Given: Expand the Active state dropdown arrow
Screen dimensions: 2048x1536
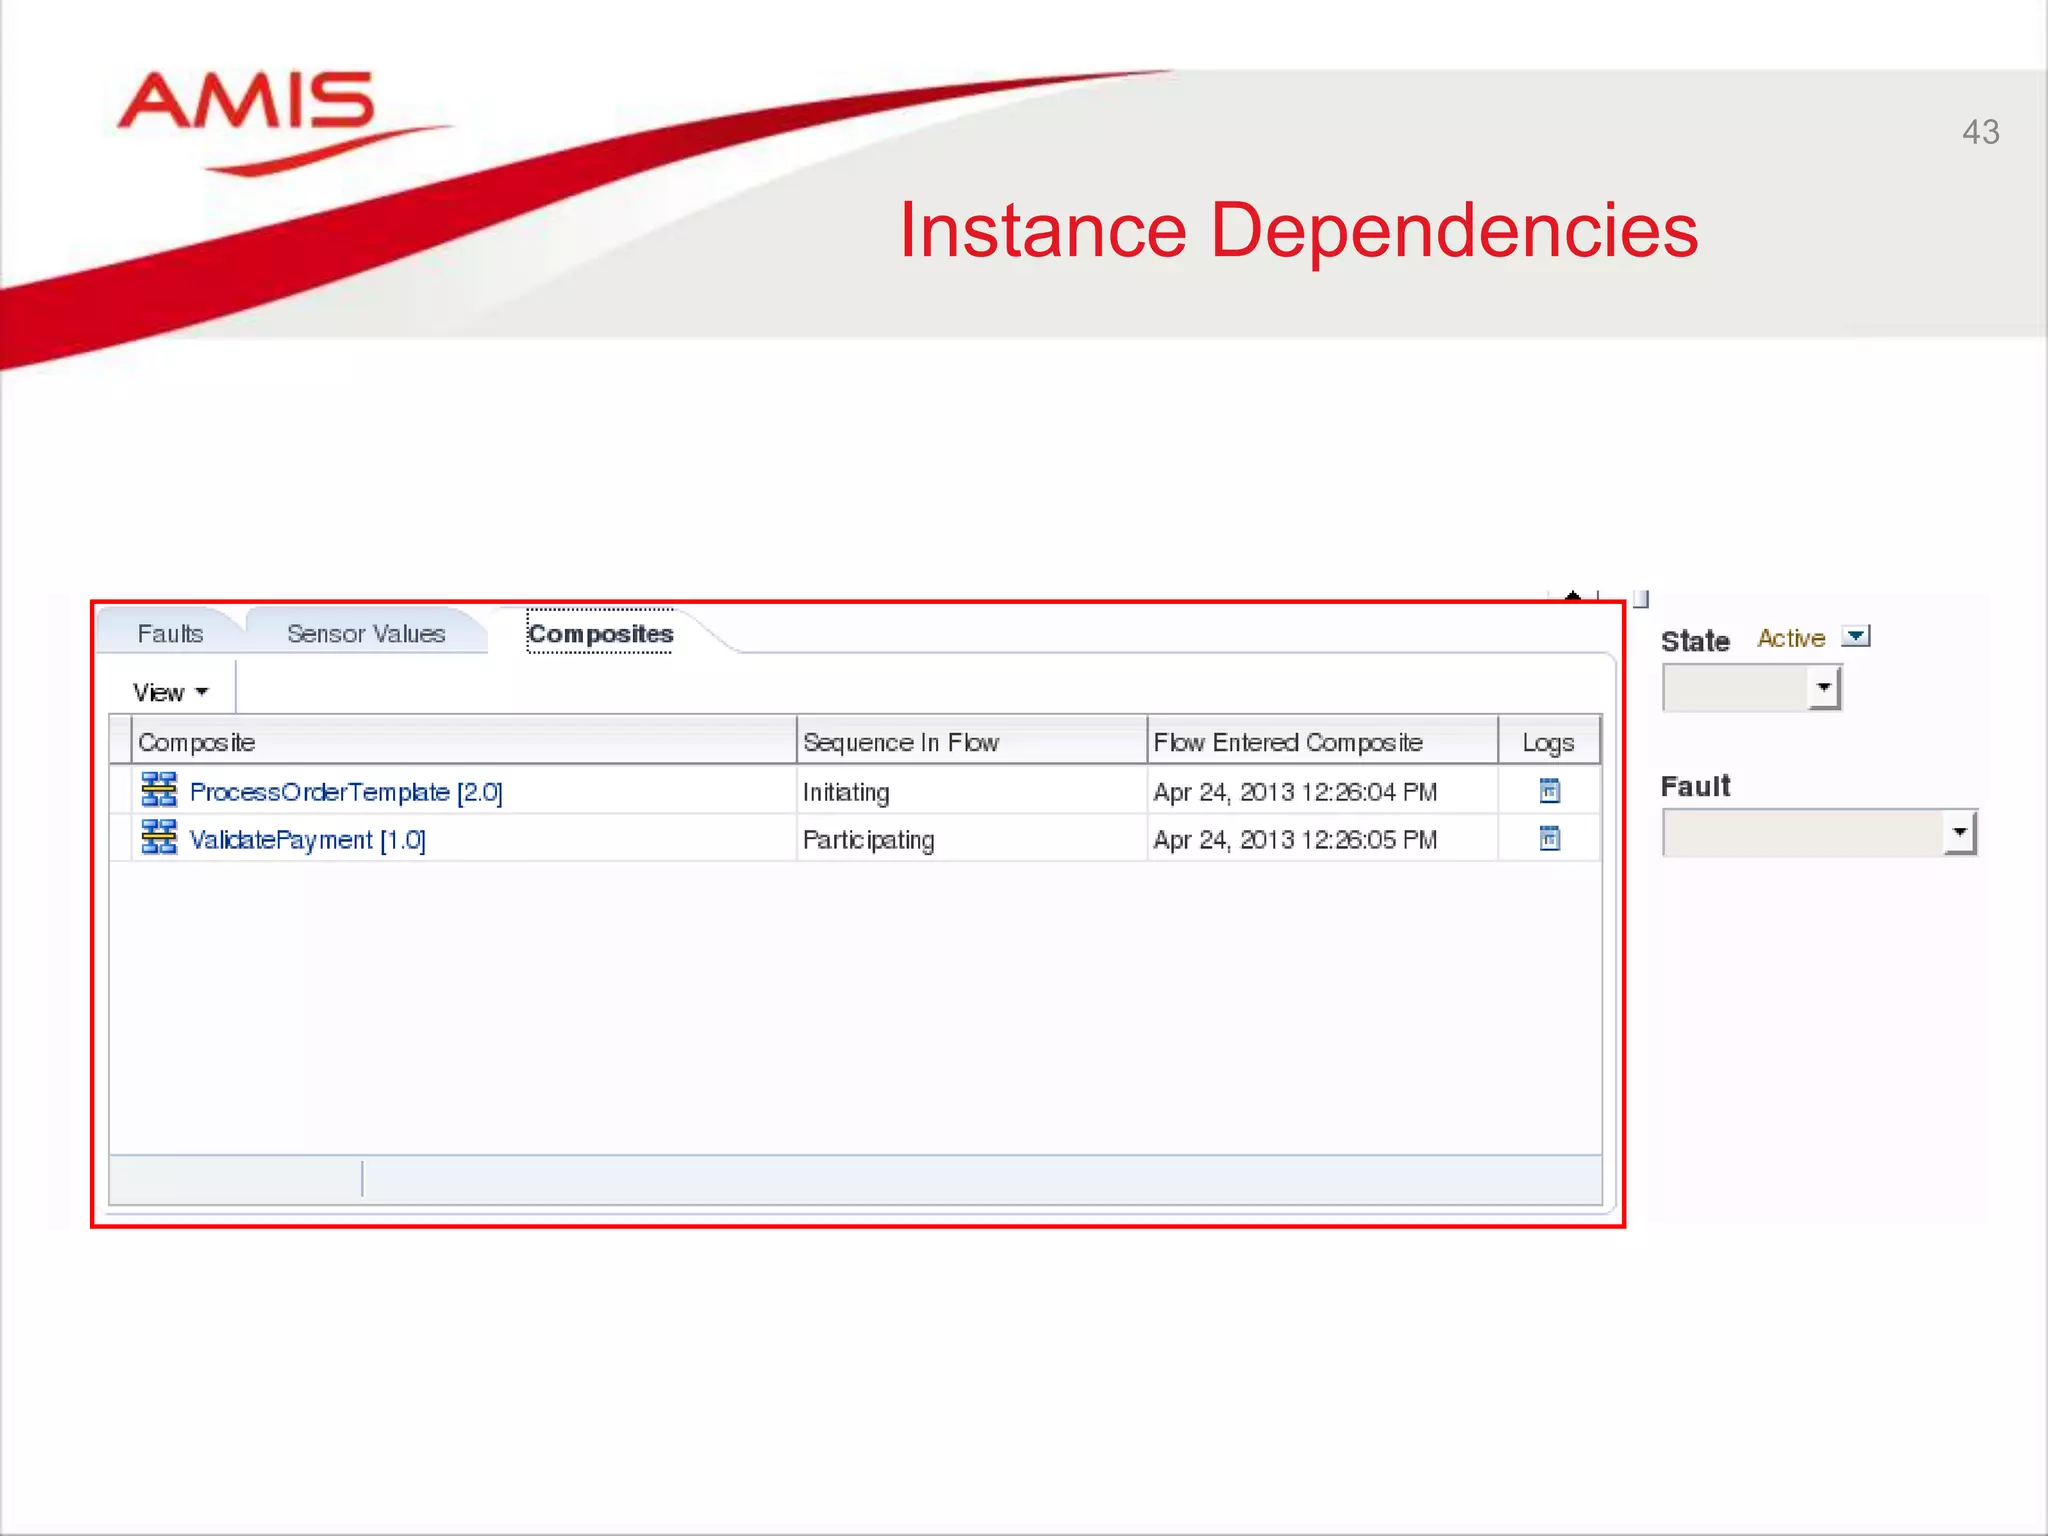Looking at the screenshot, I should [x=1856, y=636].
